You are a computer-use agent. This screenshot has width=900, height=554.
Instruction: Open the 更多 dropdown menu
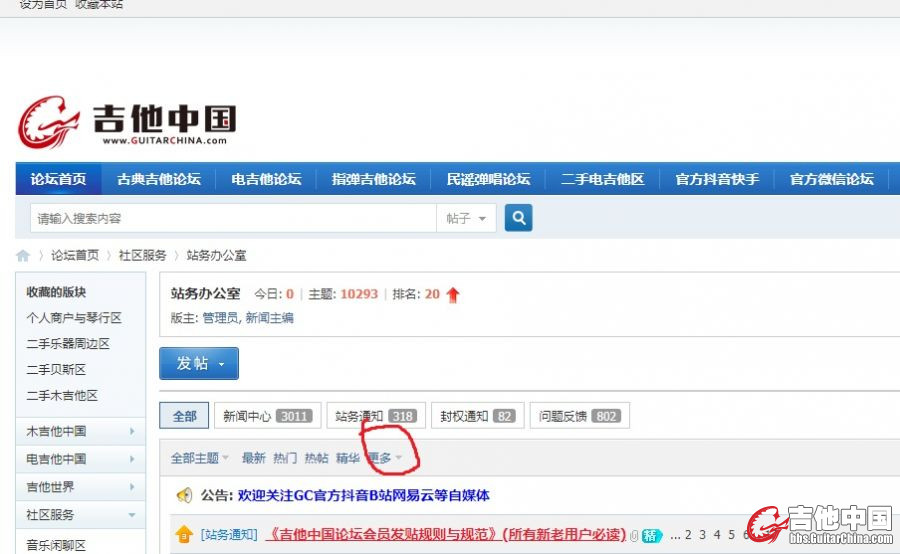(x=385, y=458)
